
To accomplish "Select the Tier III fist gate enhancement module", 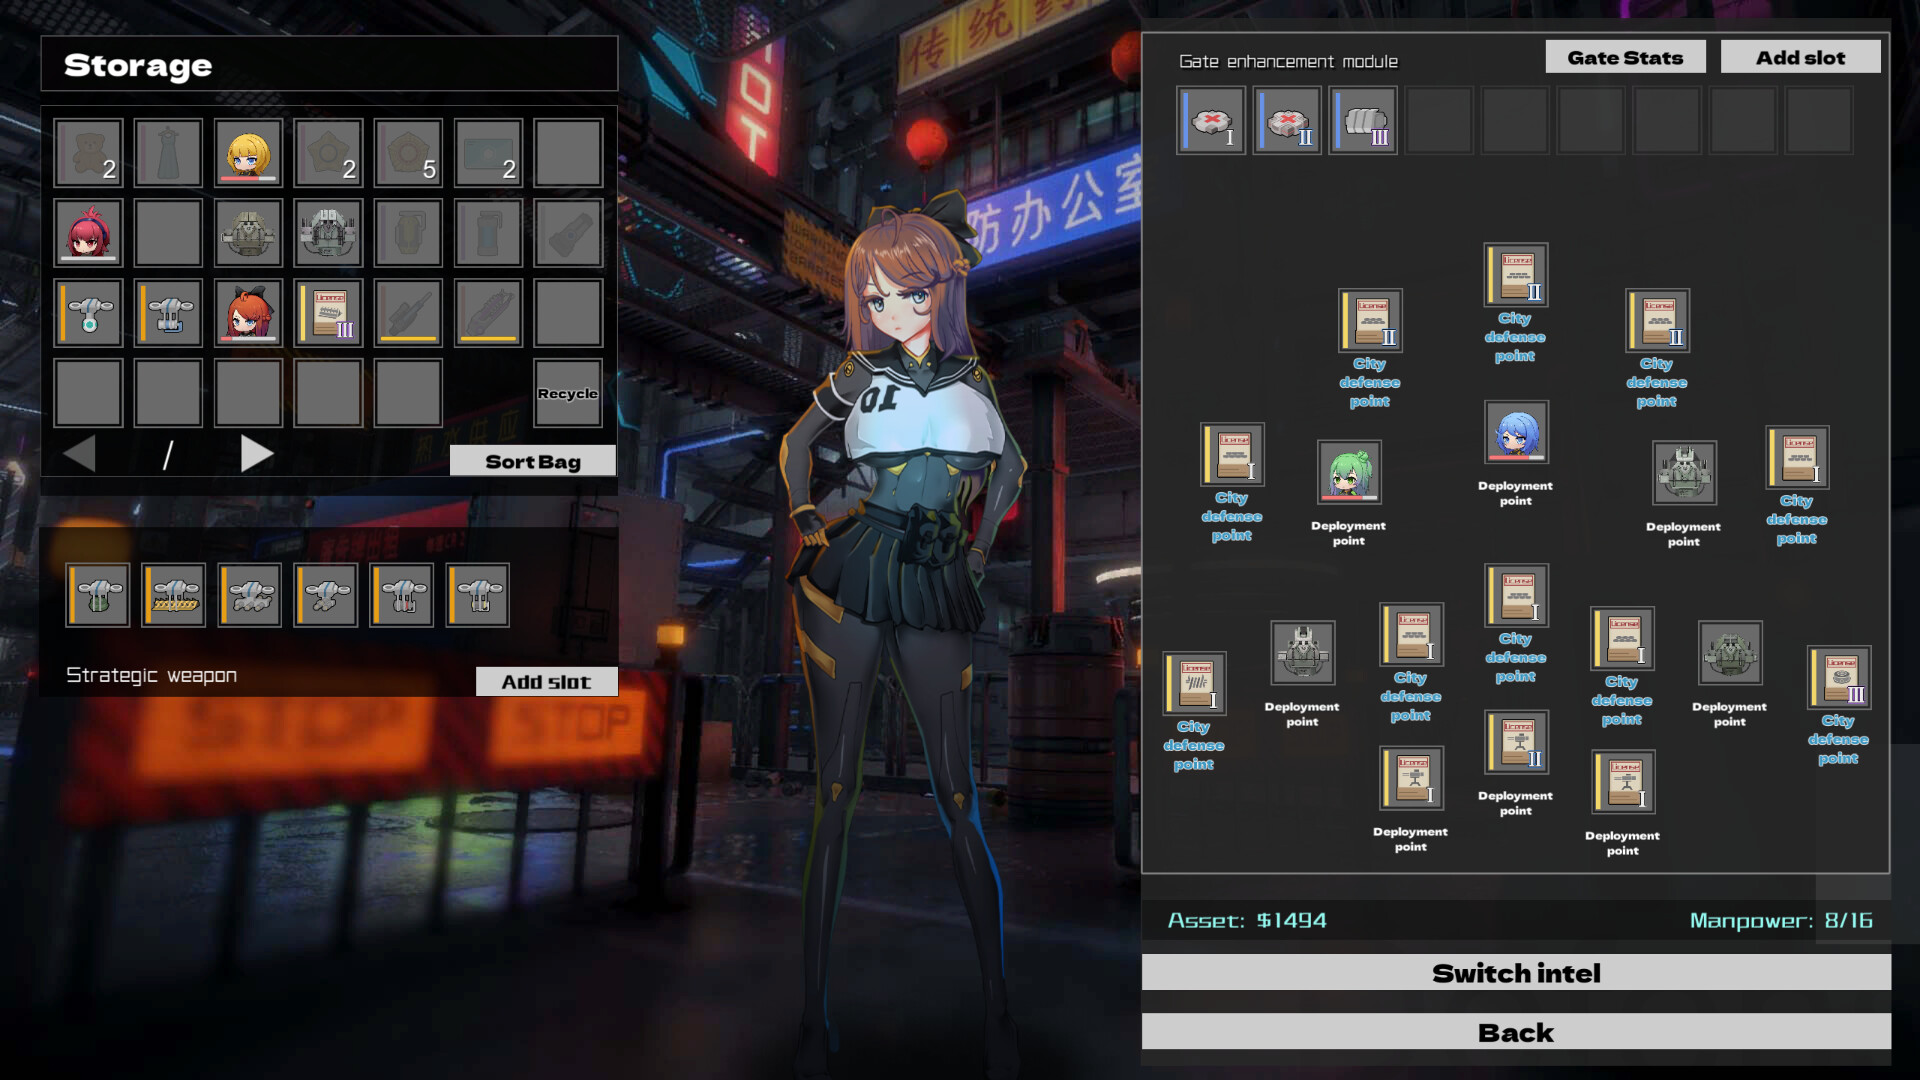I will coord(1362,120).
